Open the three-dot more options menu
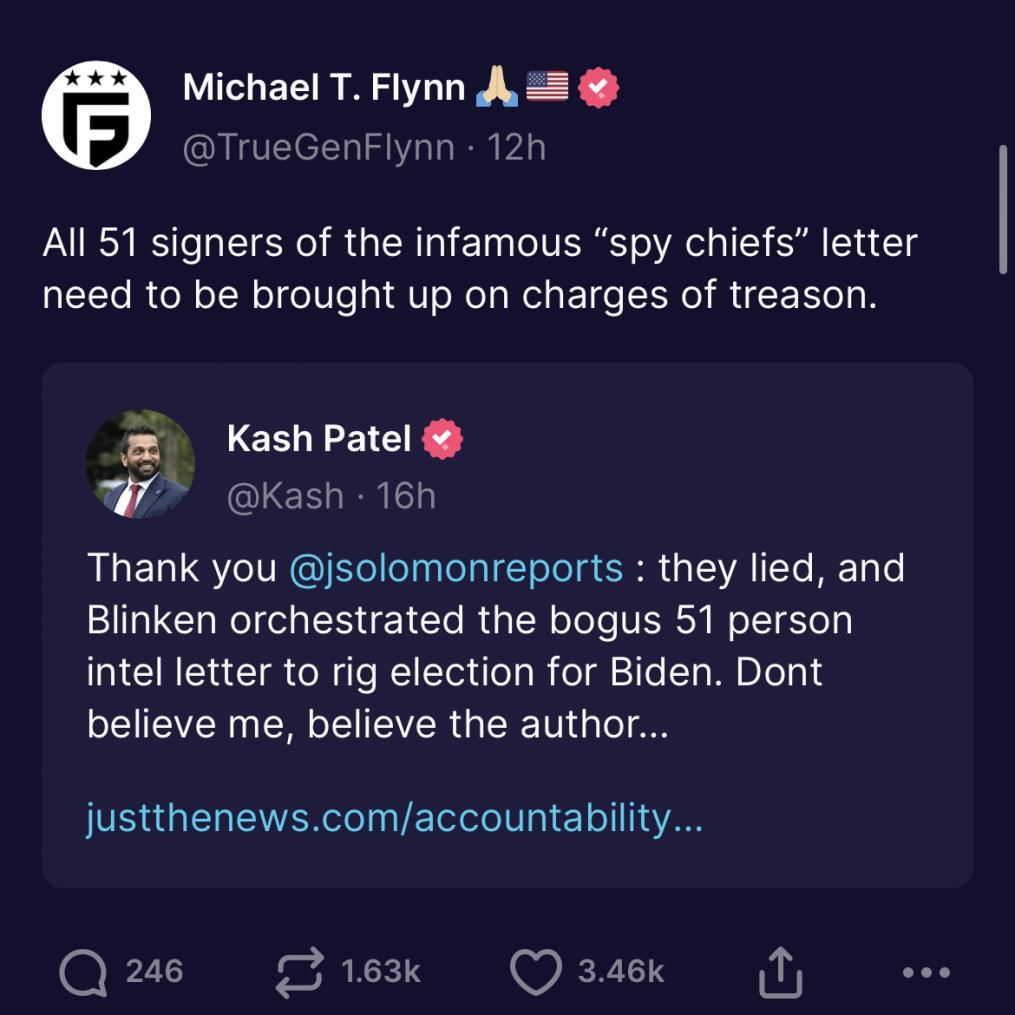Image resolution: width=1015 pixels, height=1015 pixels. [925, 971]
